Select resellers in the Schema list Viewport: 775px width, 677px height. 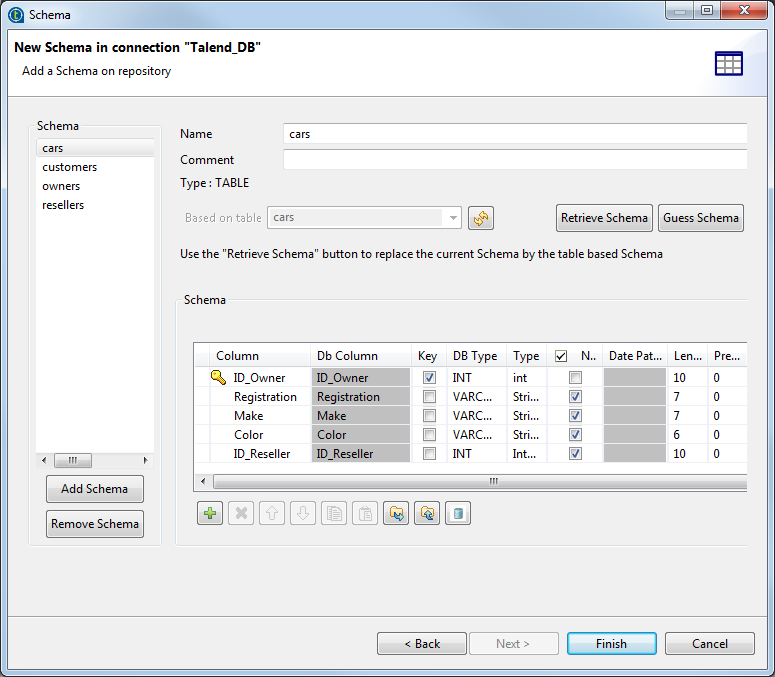click(x=63, y=205)
